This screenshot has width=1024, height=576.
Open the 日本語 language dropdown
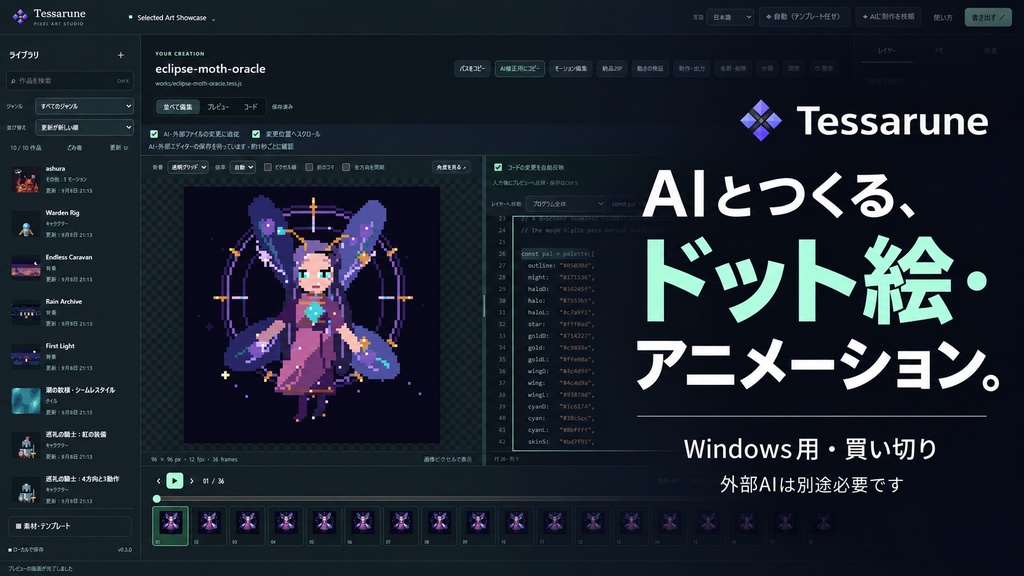[729, 17]
